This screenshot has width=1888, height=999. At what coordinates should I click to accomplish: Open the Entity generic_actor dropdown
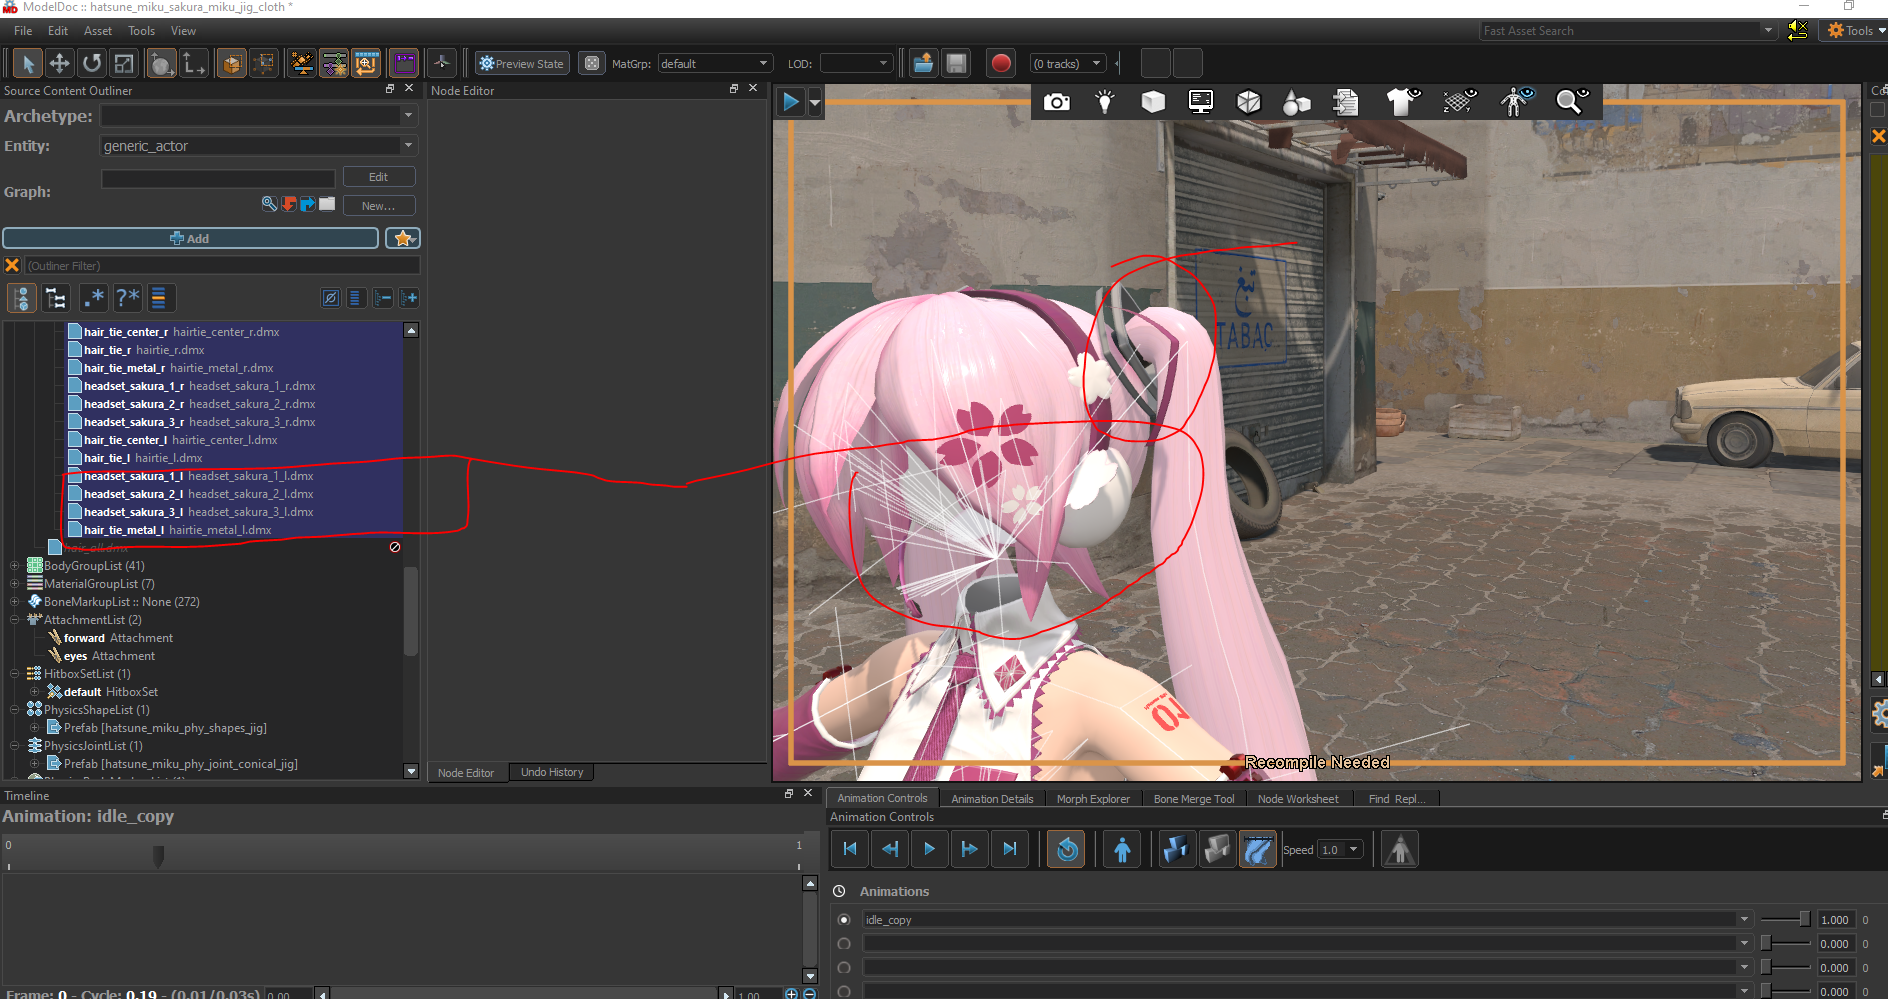[408, 146]
